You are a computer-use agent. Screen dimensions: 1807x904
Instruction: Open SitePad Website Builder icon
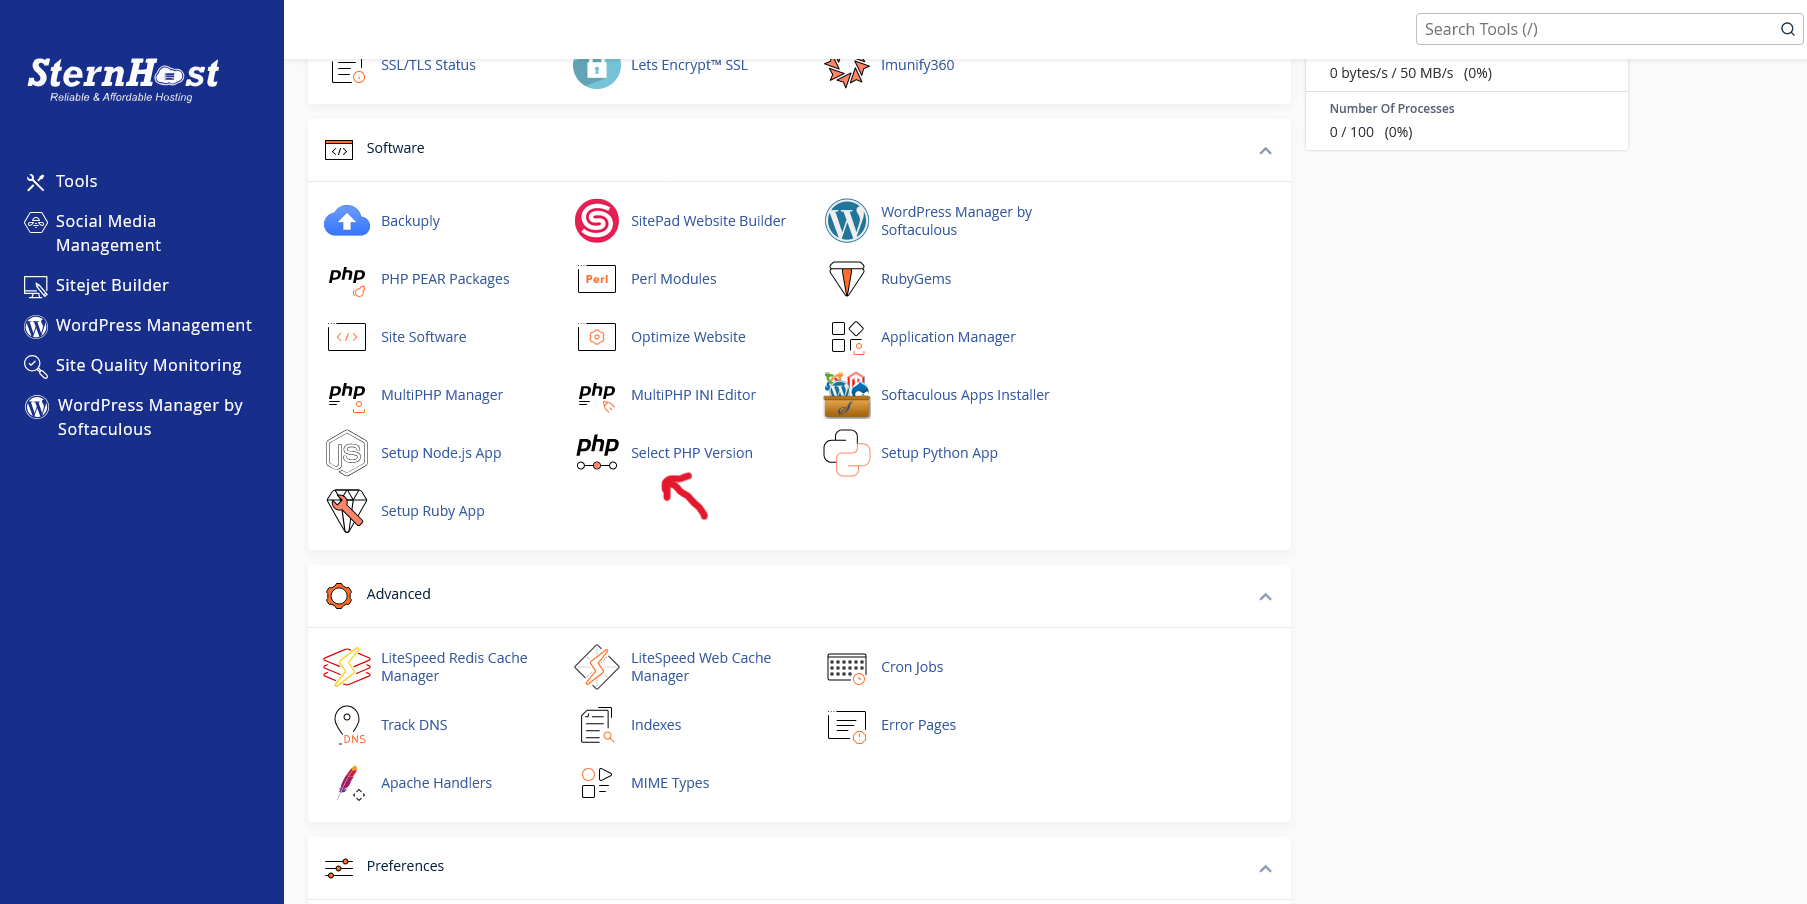[597, 221]
